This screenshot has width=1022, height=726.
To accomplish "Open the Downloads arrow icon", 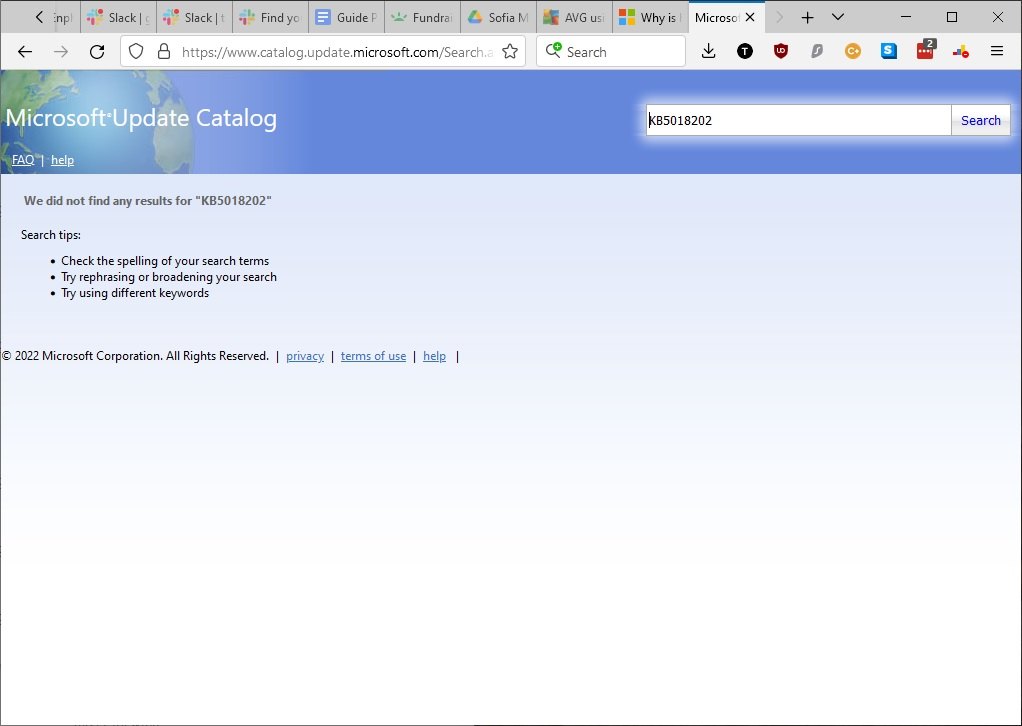I will [x=708, y=51].
